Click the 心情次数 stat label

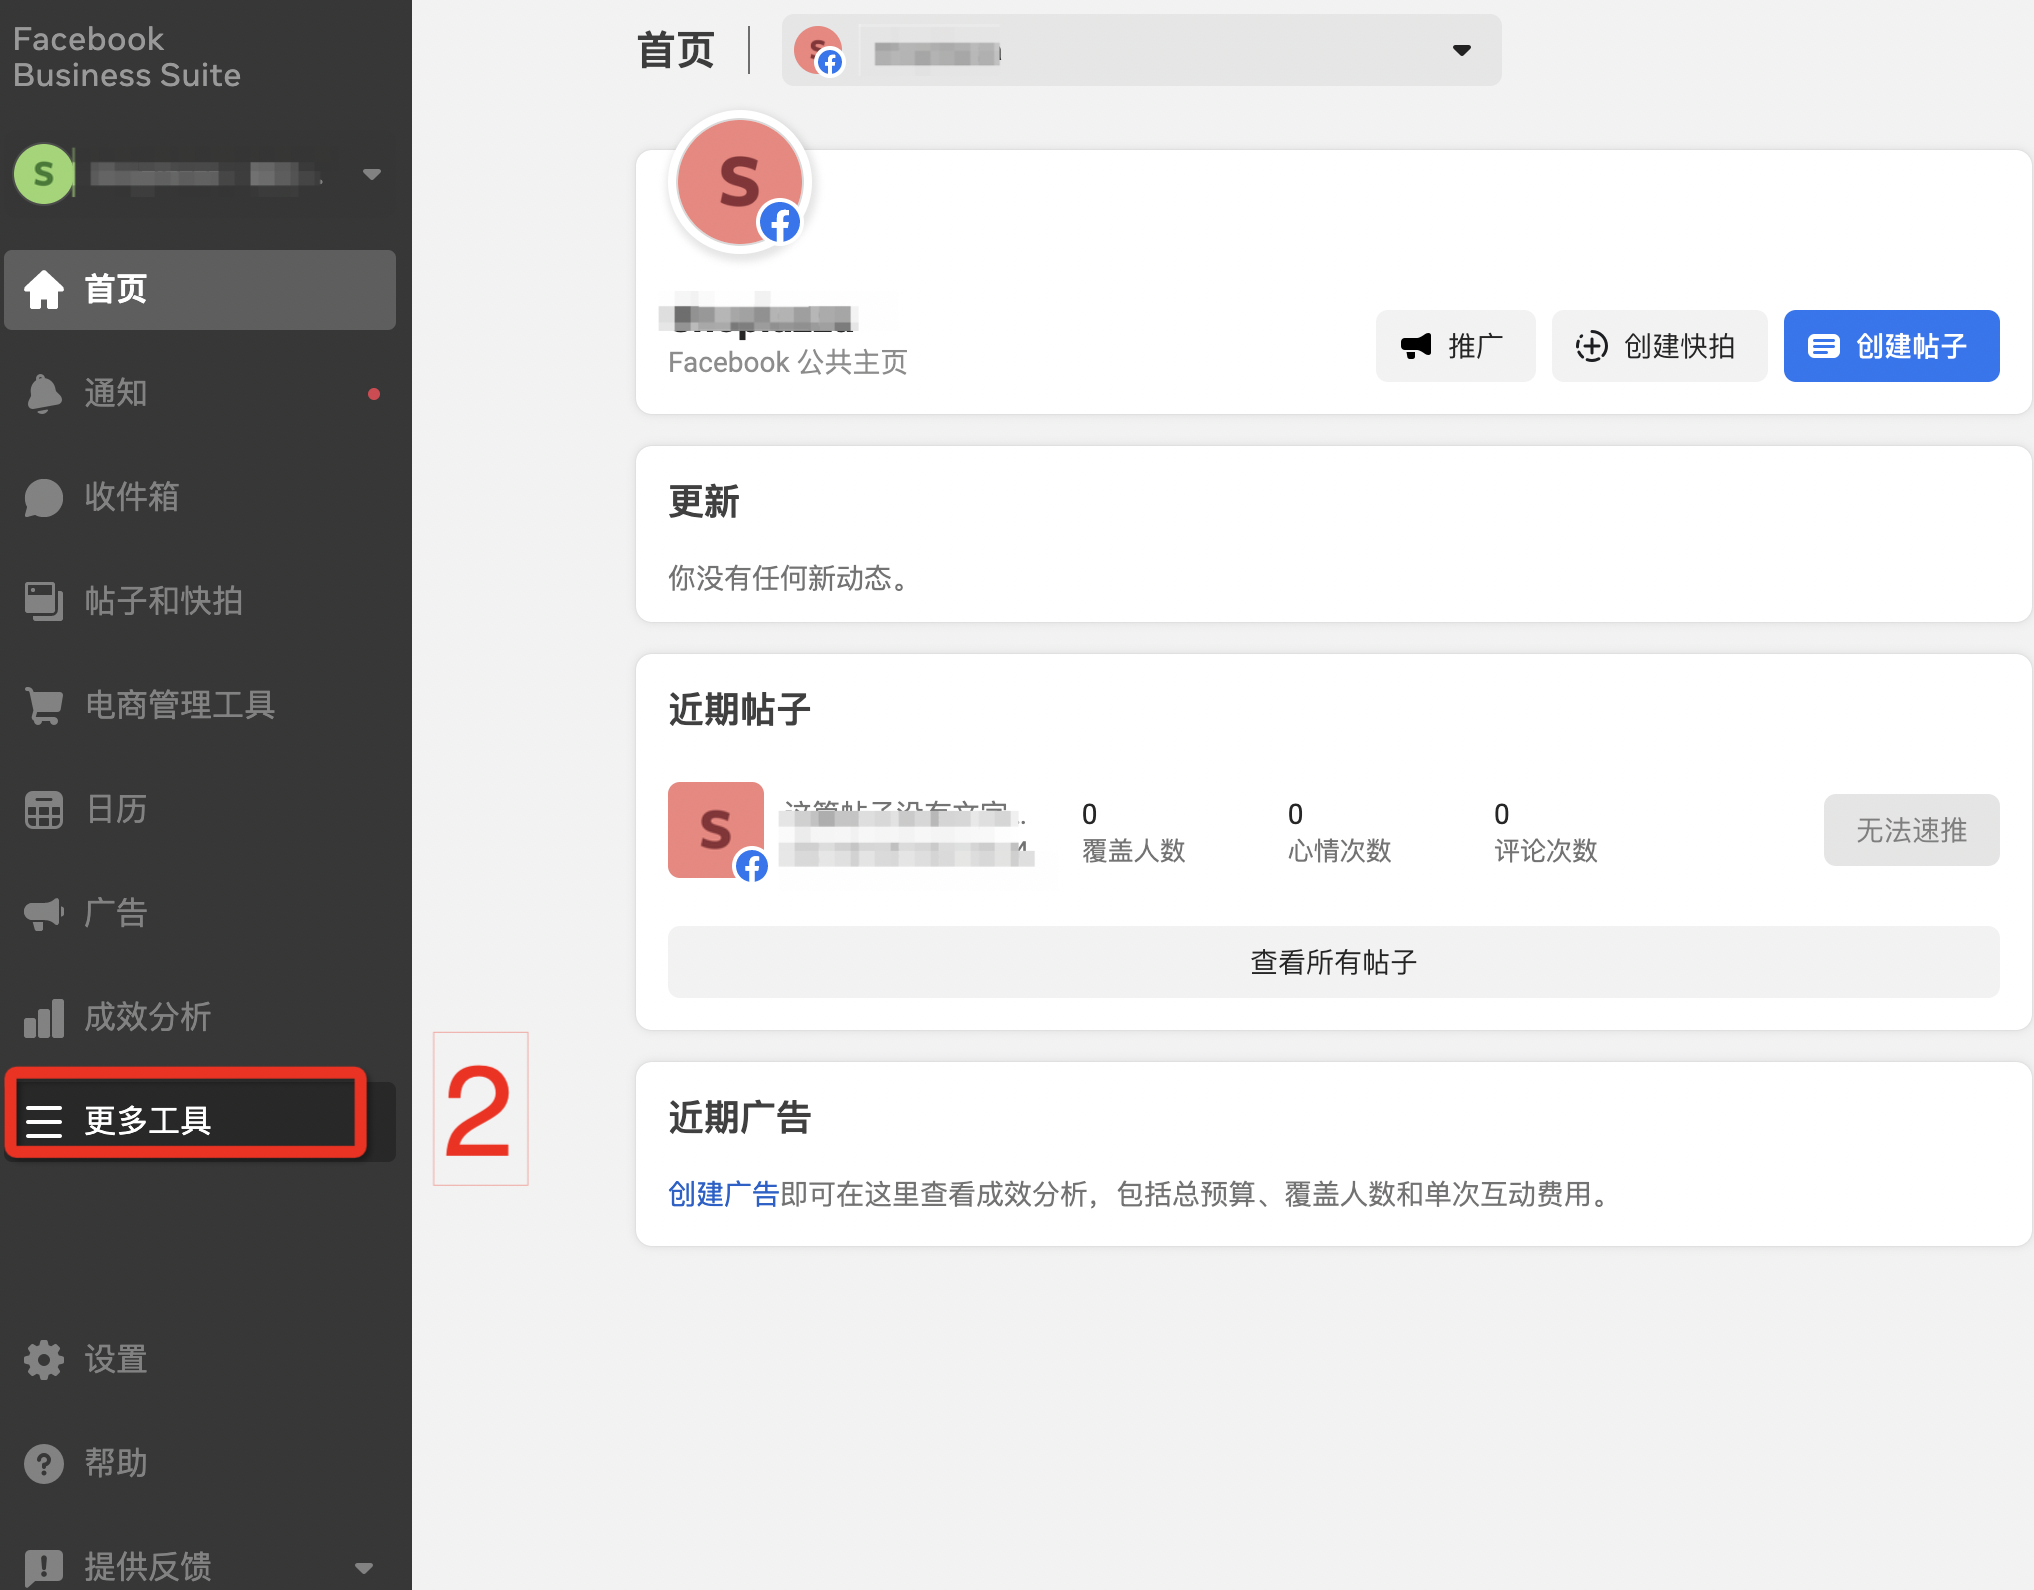[x=1340, y=851]
